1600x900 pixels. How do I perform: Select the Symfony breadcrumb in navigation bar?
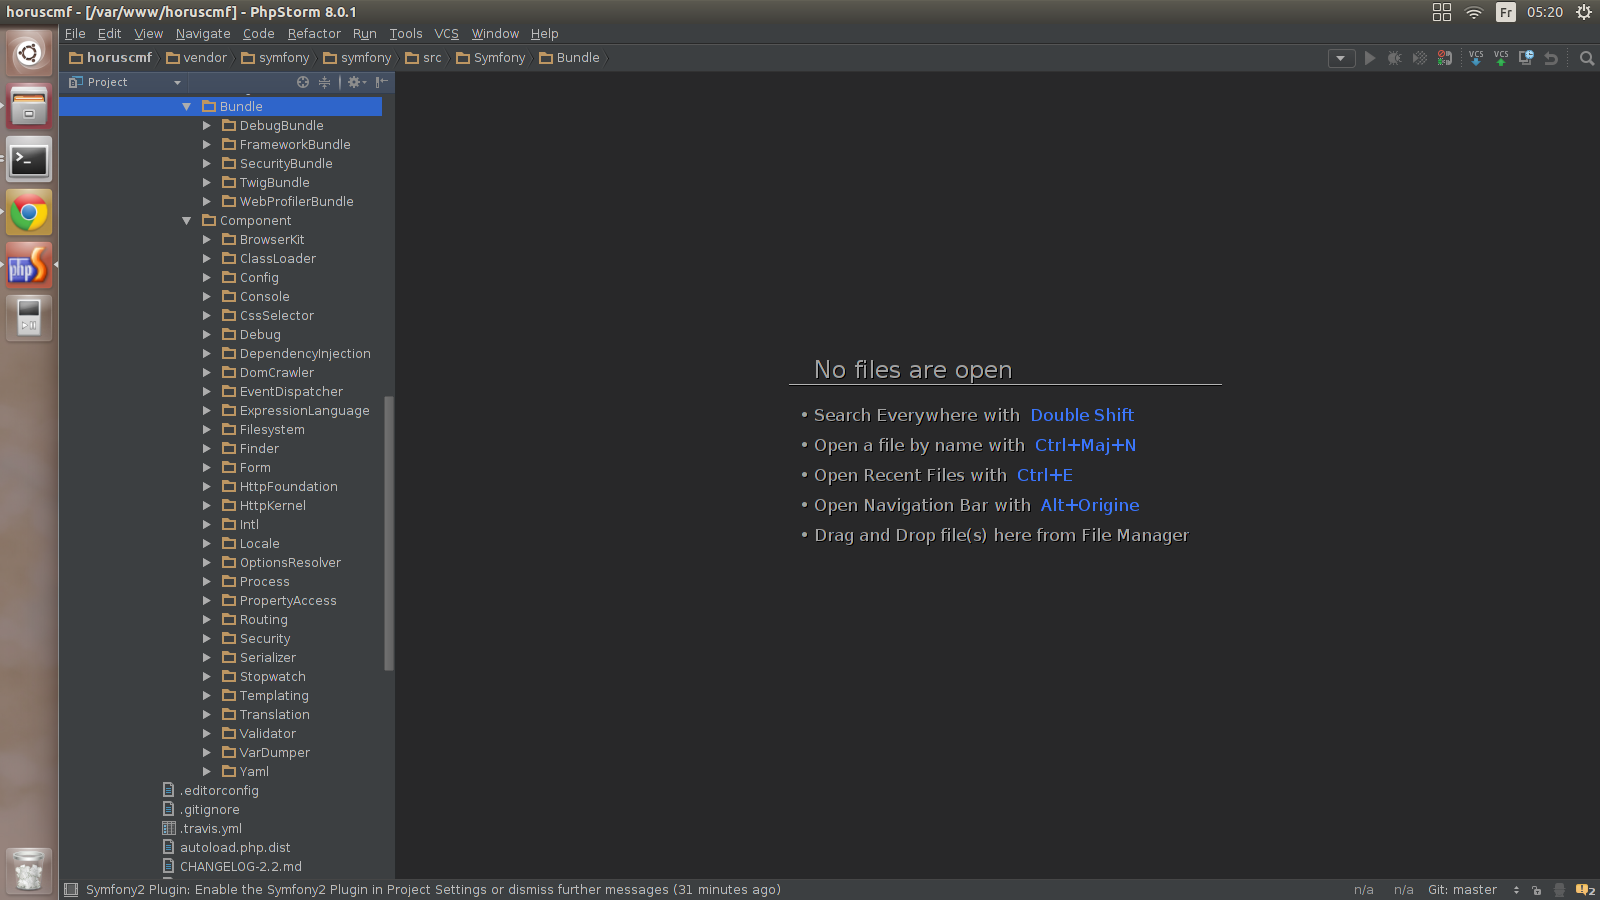pyautogui.click(x=490, y=58)
